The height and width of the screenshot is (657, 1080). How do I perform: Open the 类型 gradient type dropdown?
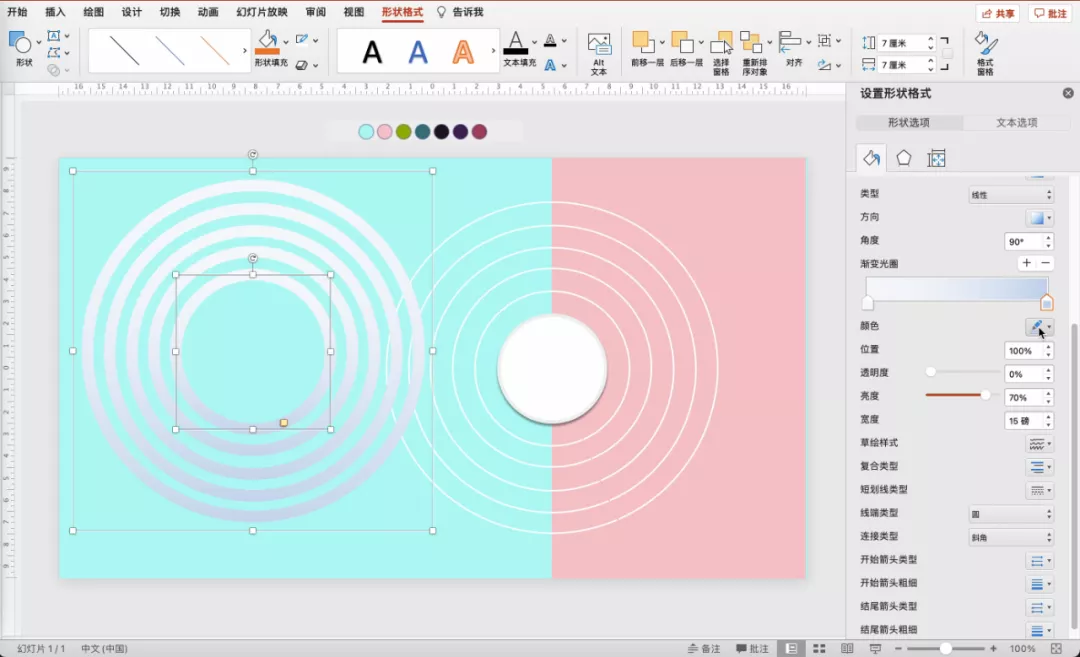(1011, 195)
